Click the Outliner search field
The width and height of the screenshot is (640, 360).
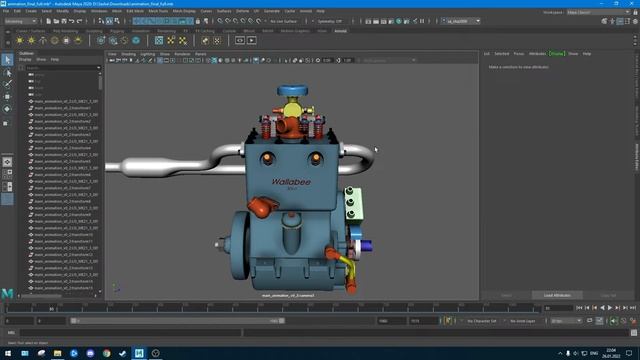click(x=63, y=68)
